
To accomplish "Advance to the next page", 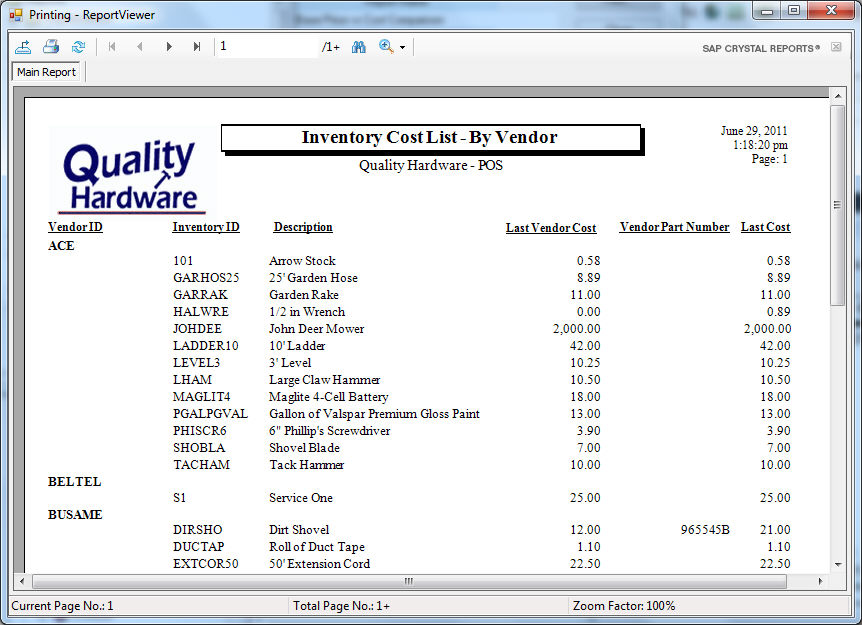I will [x=169, y=47].
